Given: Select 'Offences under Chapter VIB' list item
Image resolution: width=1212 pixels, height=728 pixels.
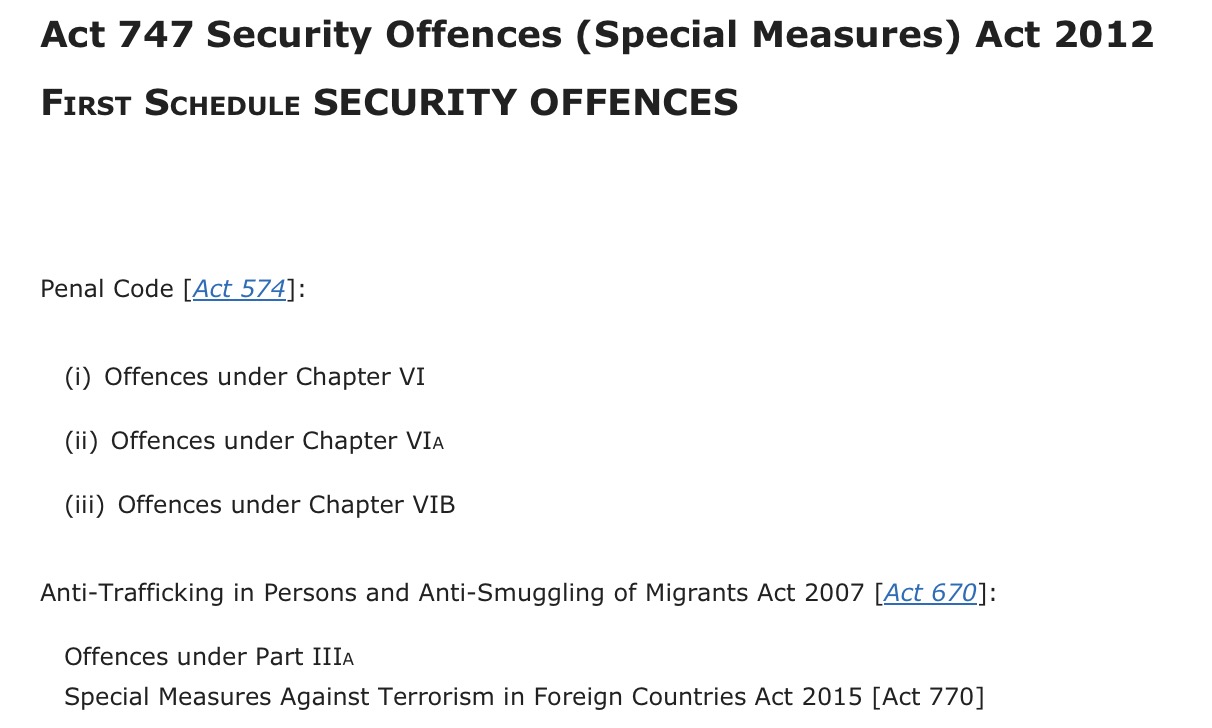Looking at the screenshot, I should pyautogui.click(x=287, y=505).
